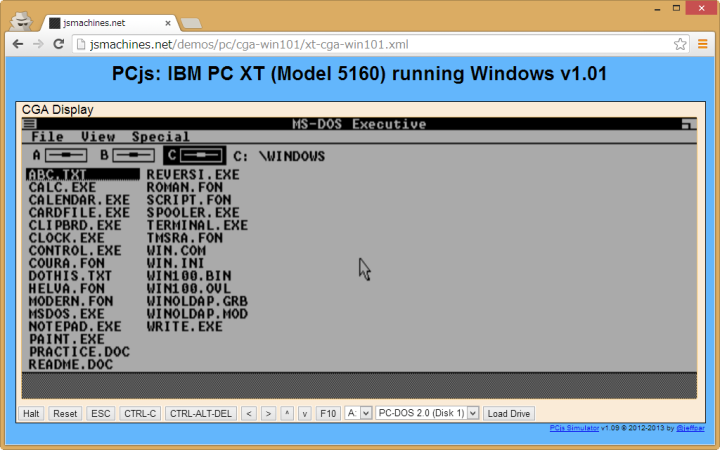Expand the PC-DOS 2.0 (Disk 1) dropdown
The width and height of the screenshot is (720, 450).
click(x=427, y=413)
